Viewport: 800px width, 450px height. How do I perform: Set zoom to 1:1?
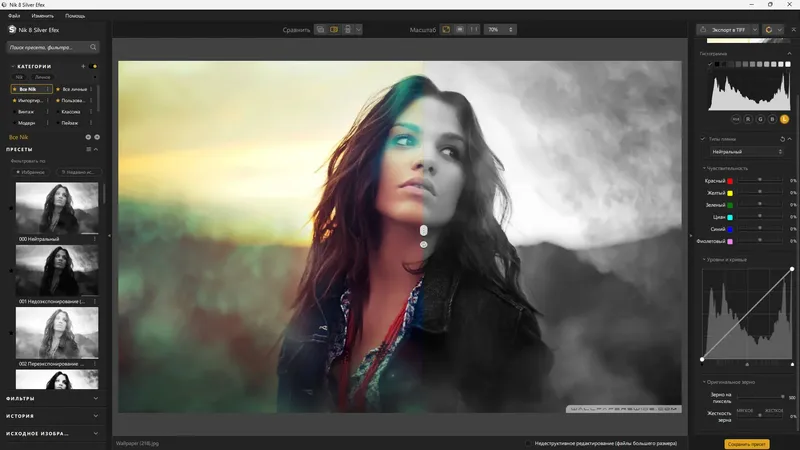[474, 30]
